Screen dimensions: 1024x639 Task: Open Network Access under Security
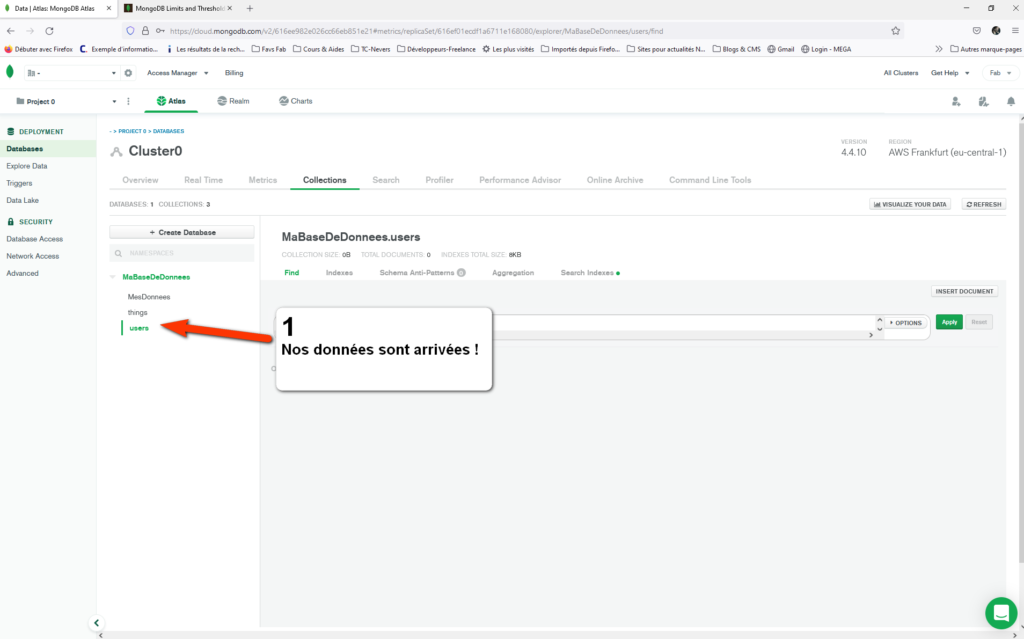[35, 254]
